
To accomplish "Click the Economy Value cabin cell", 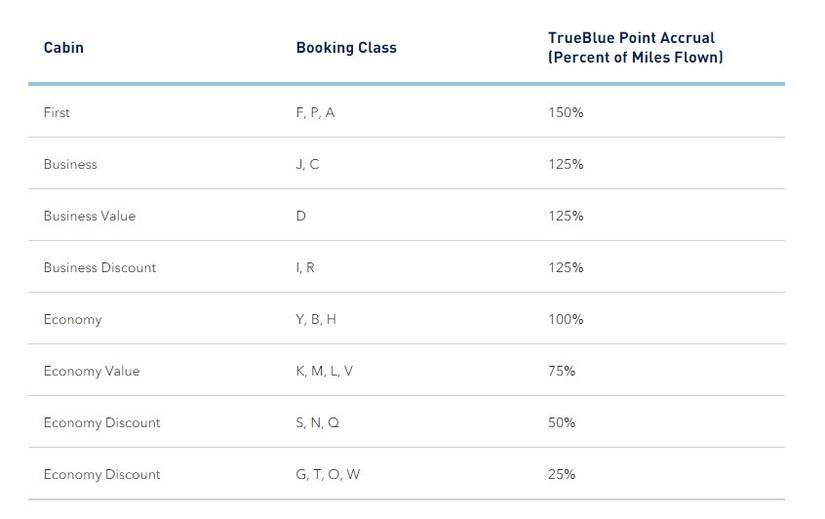I will 91,371.
